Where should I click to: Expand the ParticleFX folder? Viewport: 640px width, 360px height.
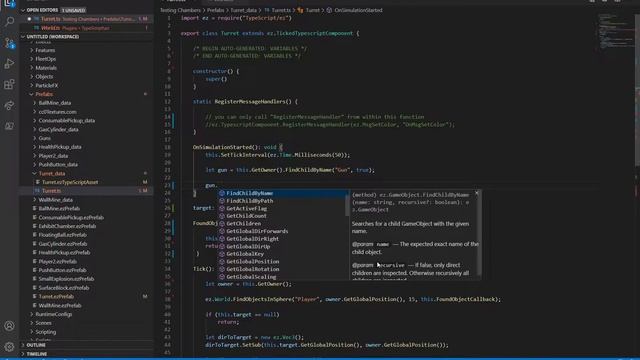coord(47,85)
